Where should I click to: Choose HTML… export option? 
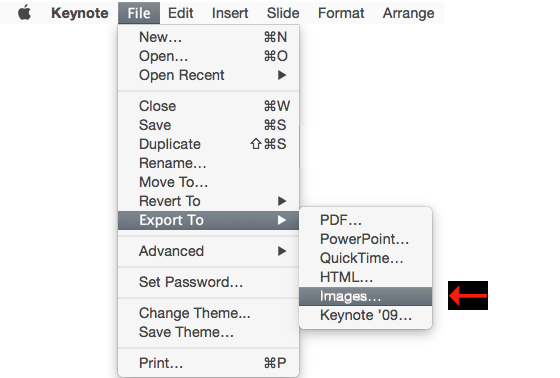point(365,277)
